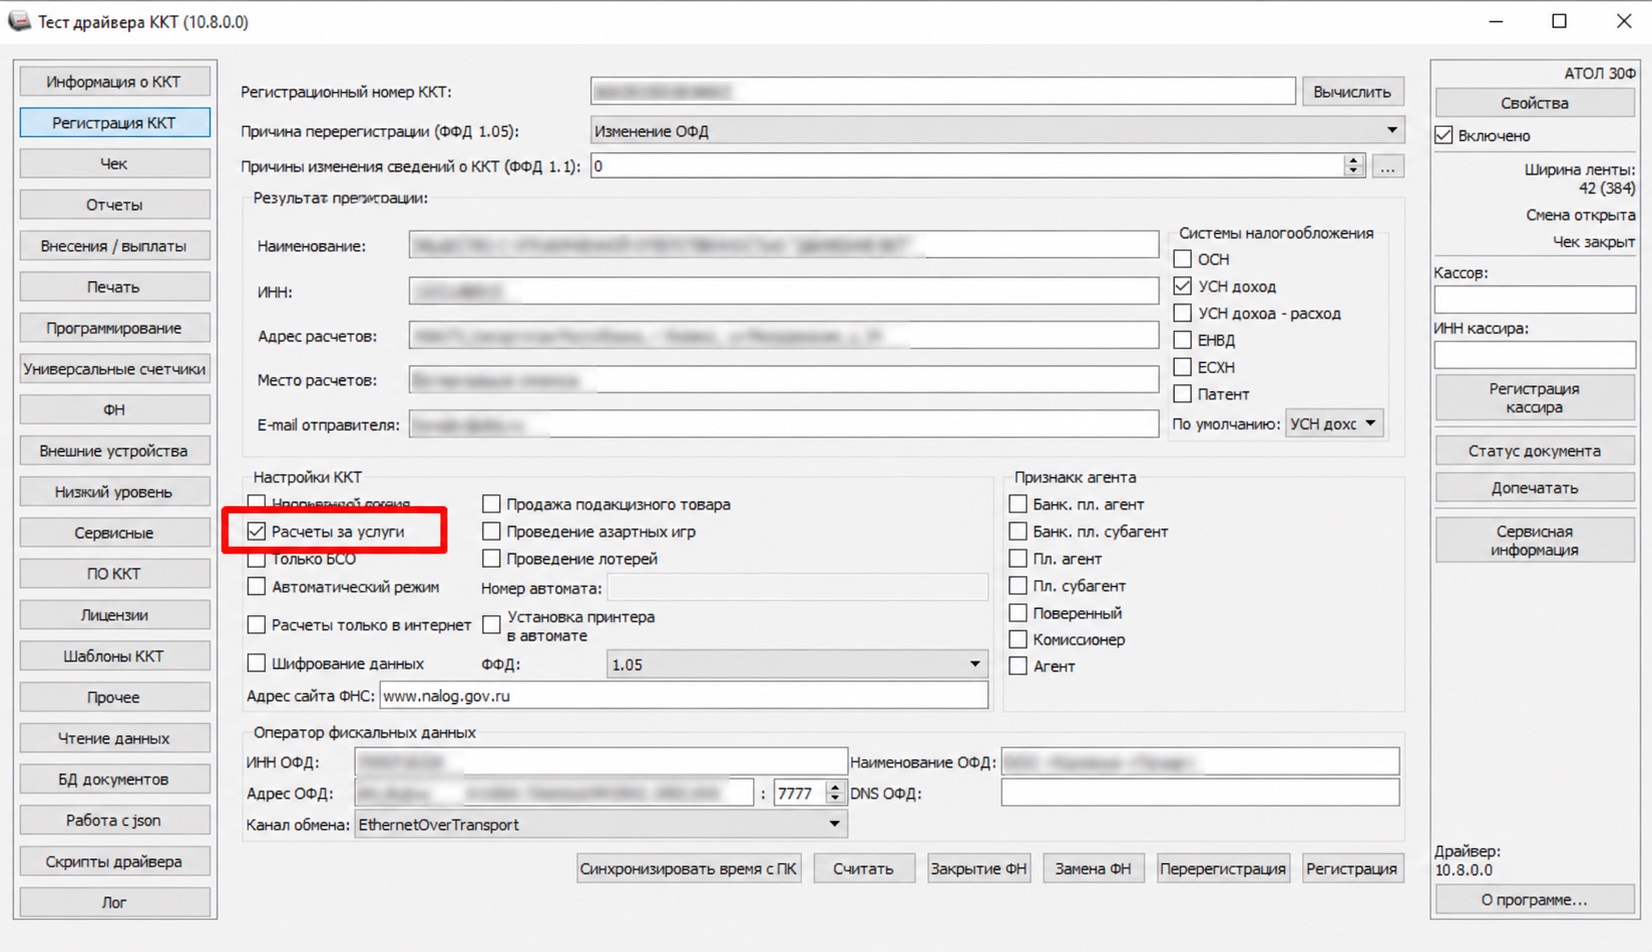Check the ЕСХН checkbox
The height and width of the screenshot is (952, 1652).
coord(1183,367)
